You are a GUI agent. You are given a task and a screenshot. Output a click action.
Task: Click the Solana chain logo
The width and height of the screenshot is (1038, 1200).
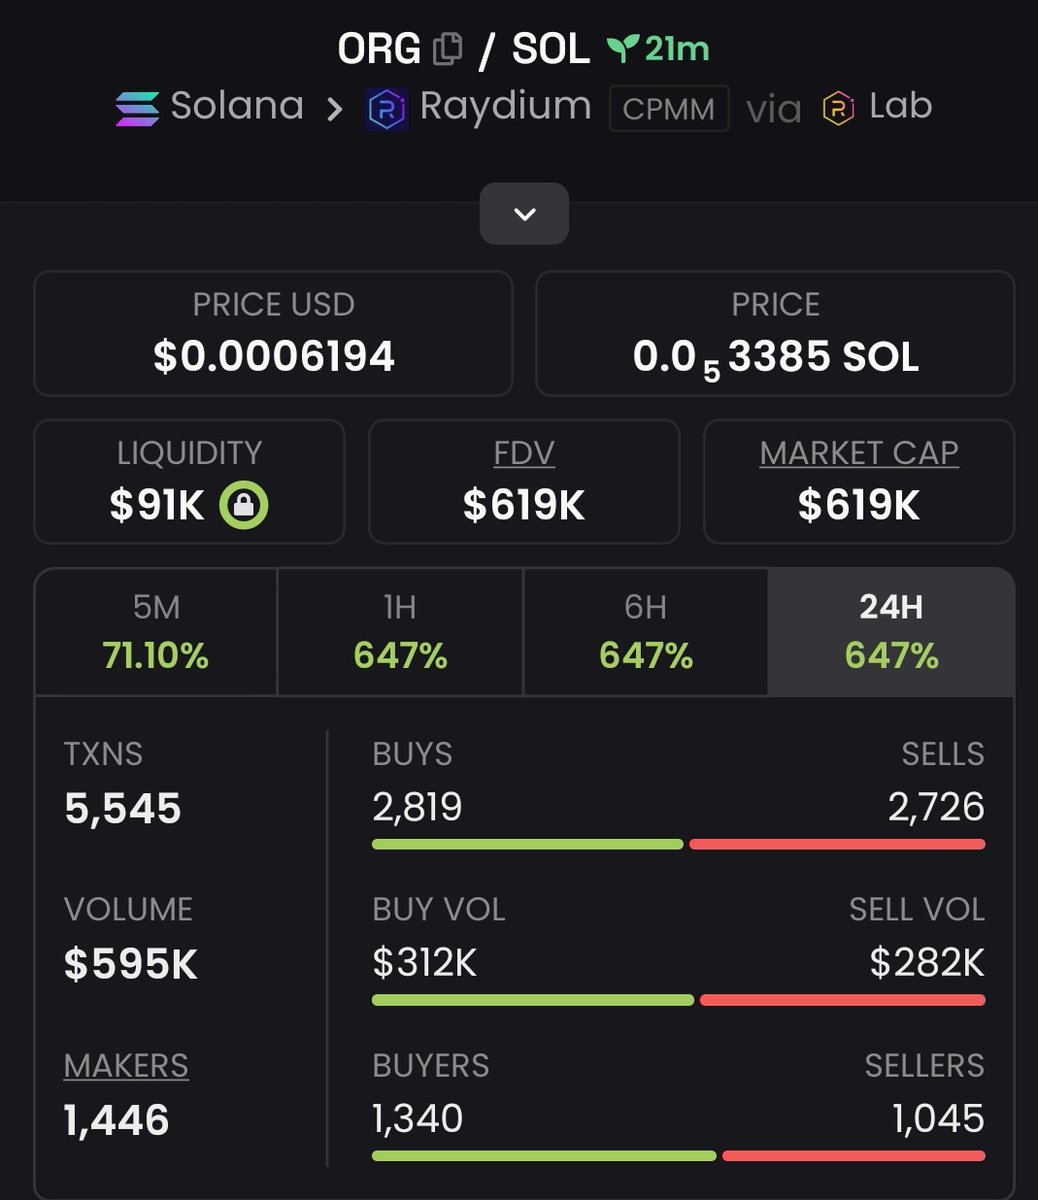click(x=137, y=108)
